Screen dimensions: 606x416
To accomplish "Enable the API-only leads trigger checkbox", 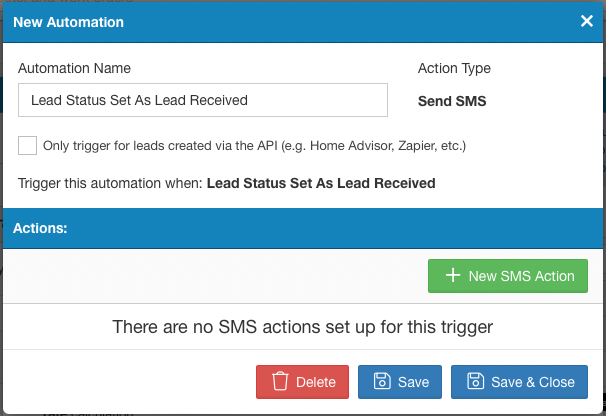I will pos(28,145).
